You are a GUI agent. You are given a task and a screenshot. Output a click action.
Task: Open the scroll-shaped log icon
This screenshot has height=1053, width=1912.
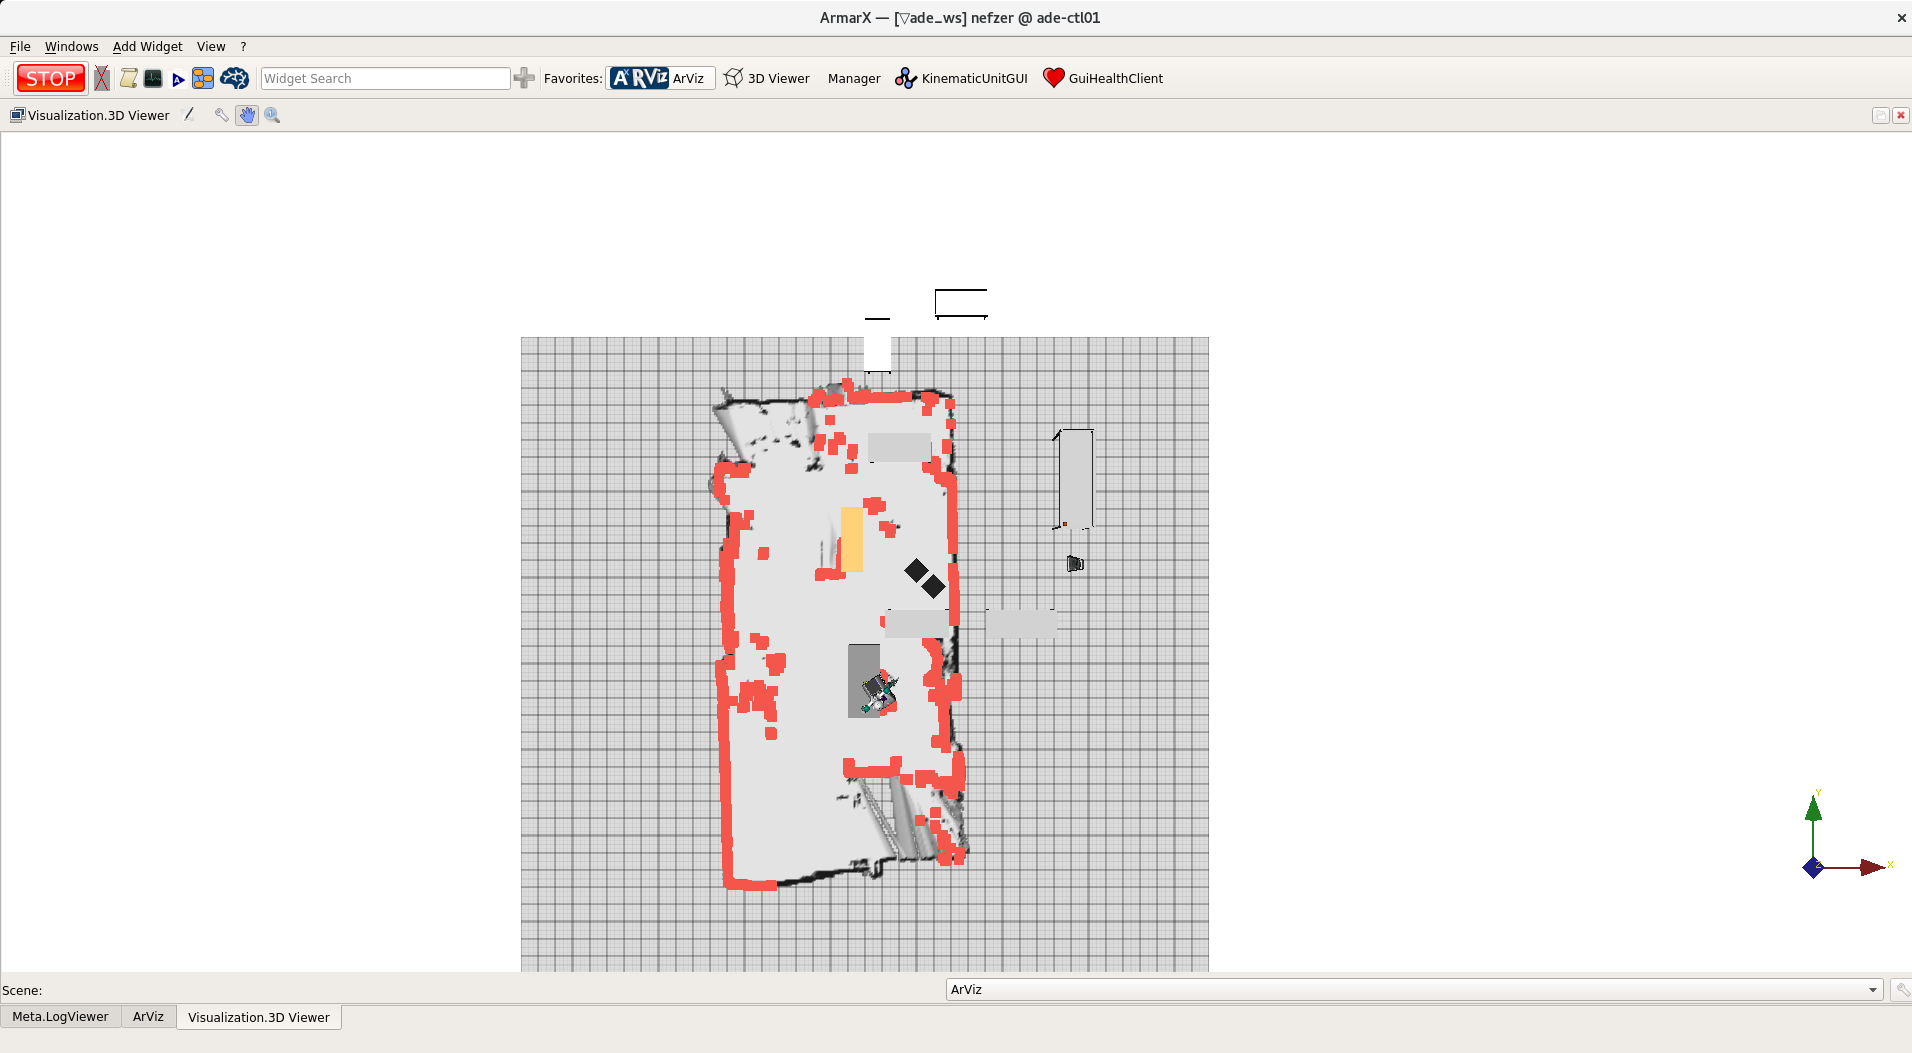128,78
